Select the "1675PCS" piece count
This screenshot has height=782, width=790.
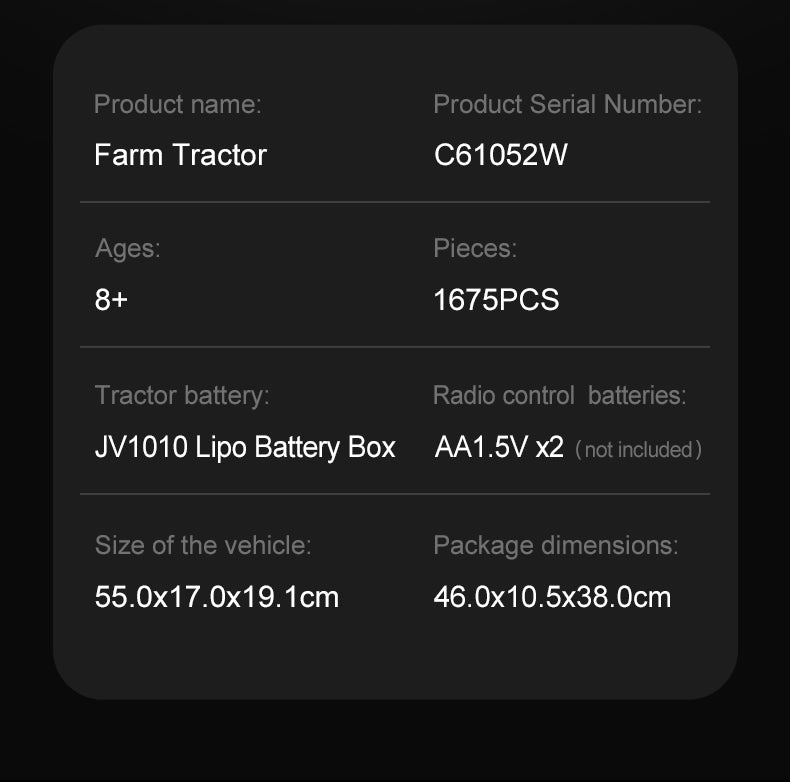[x=496, y=299]
